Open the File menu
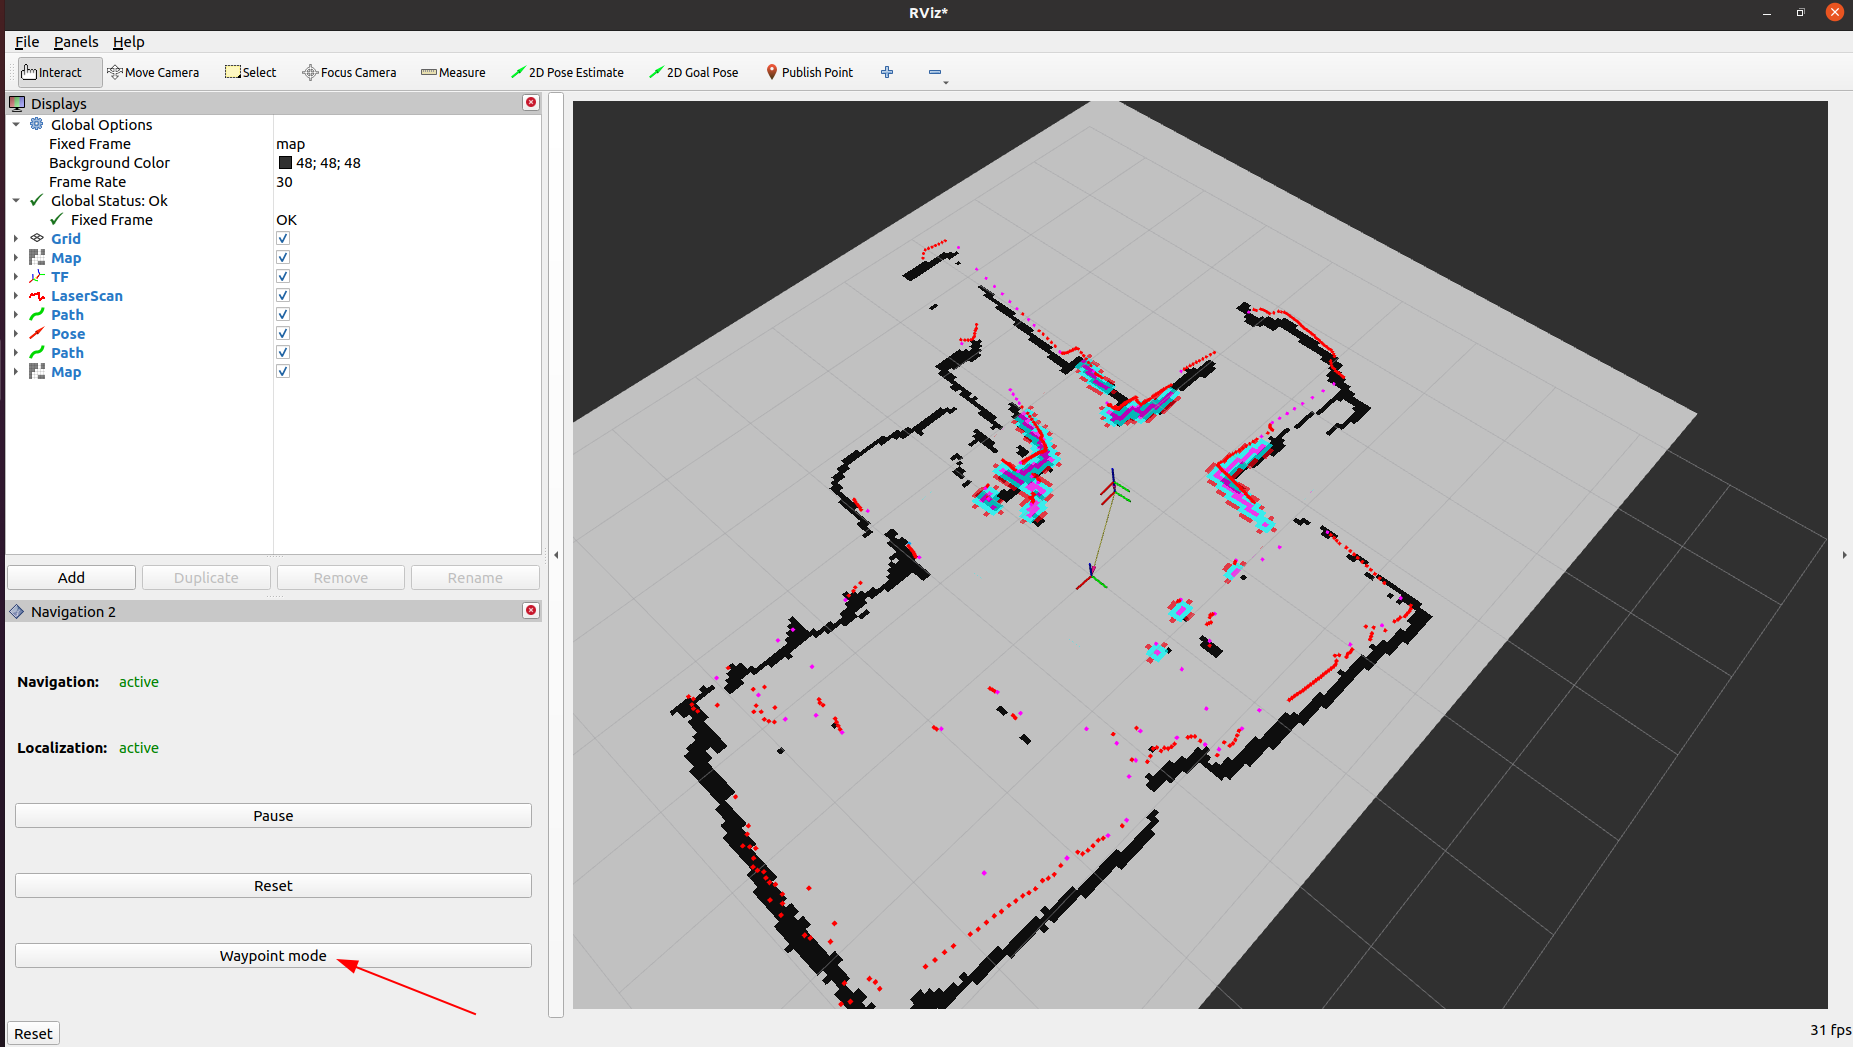 coord(27,42)
